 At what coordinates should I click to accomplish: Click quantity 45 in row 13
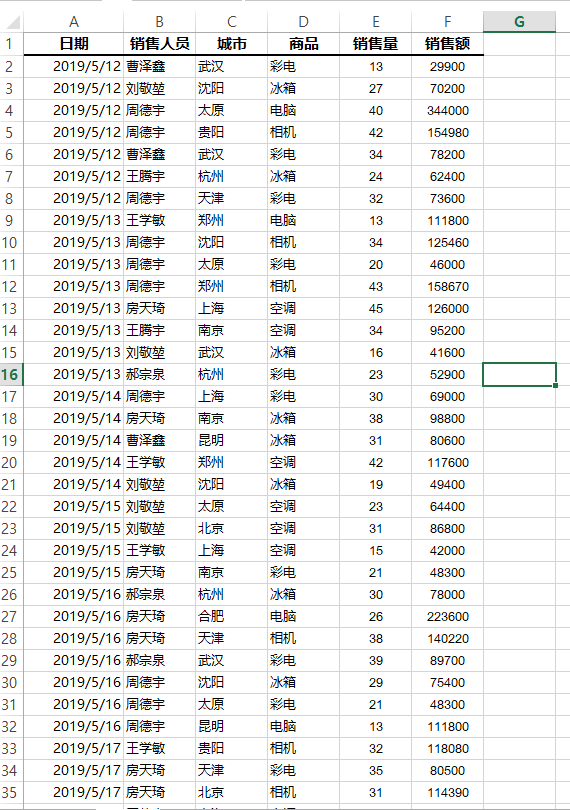coord(376,308)
